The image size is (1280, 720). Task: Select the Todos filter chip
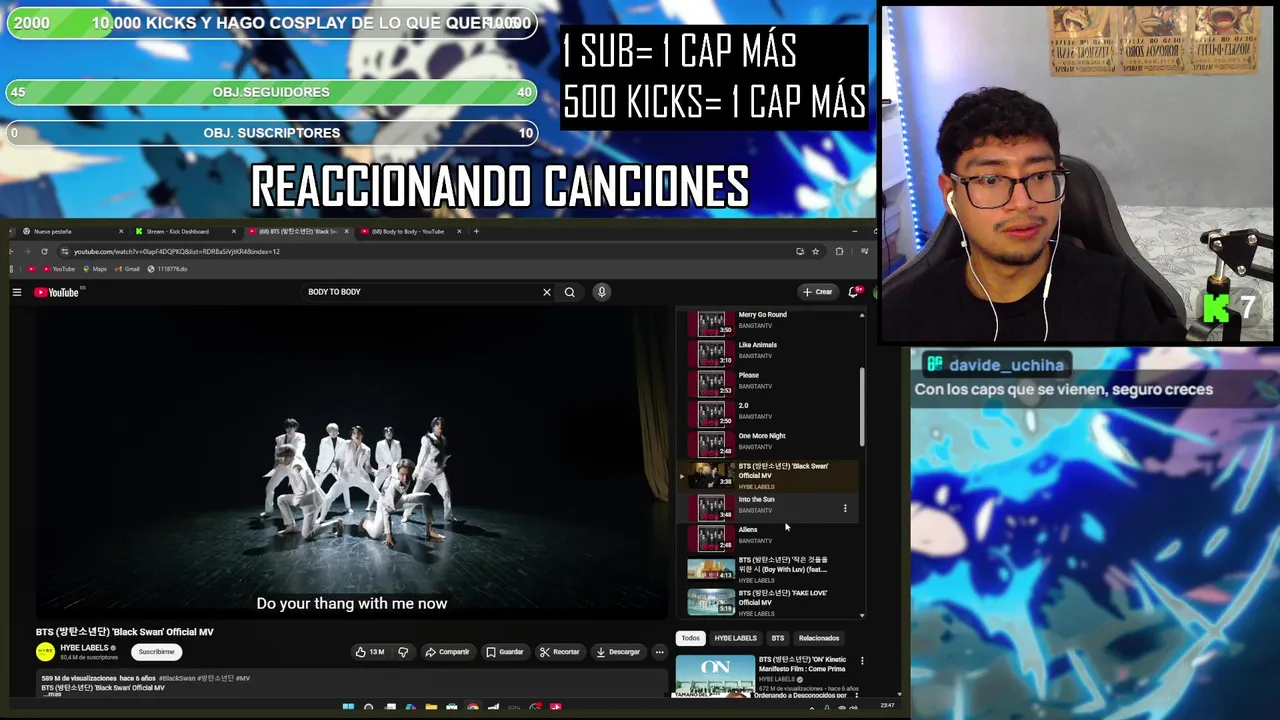click(x=691, y=638)
